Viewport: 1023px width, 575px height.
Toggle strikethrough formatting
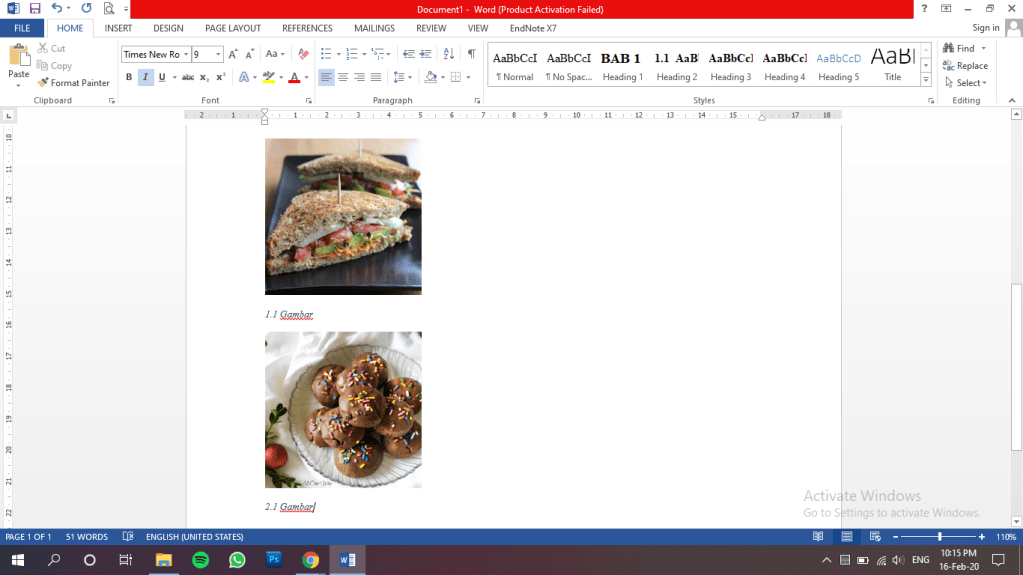[188, 77]
